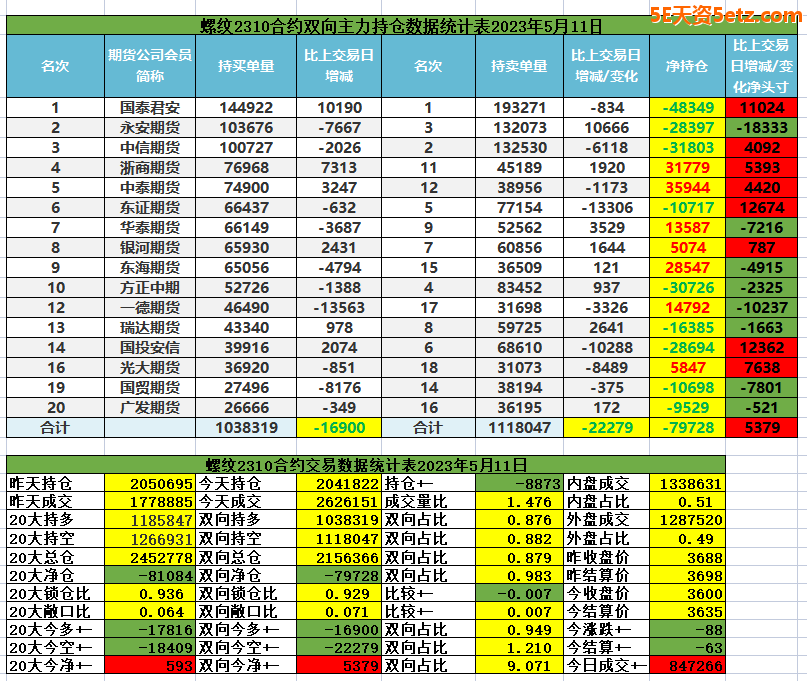Select yellow total change cell -16900
The image size is (807, 681).
tap(339, 428)
